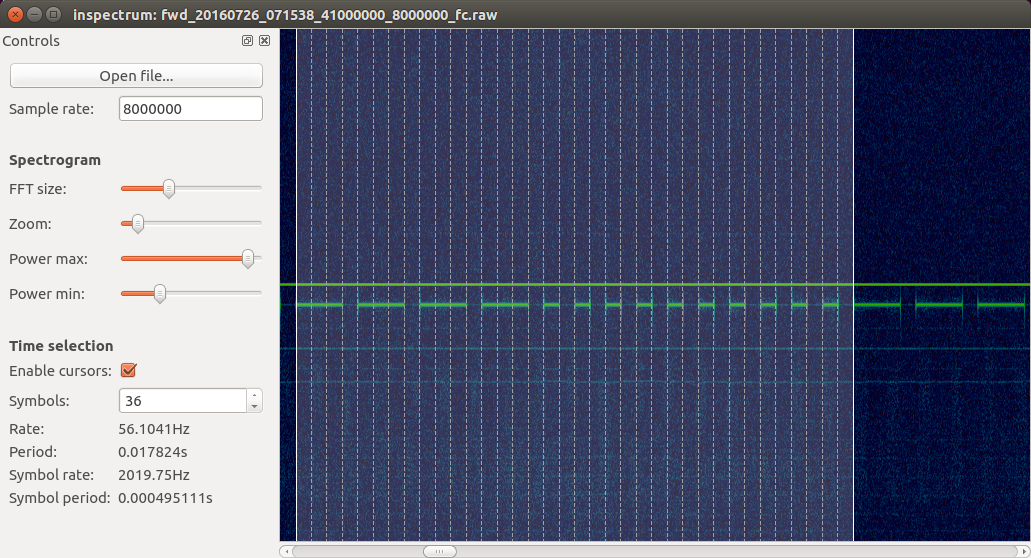Click the Spectrogram section heading
The image size is (1031, 558).
tap(55, 160)
